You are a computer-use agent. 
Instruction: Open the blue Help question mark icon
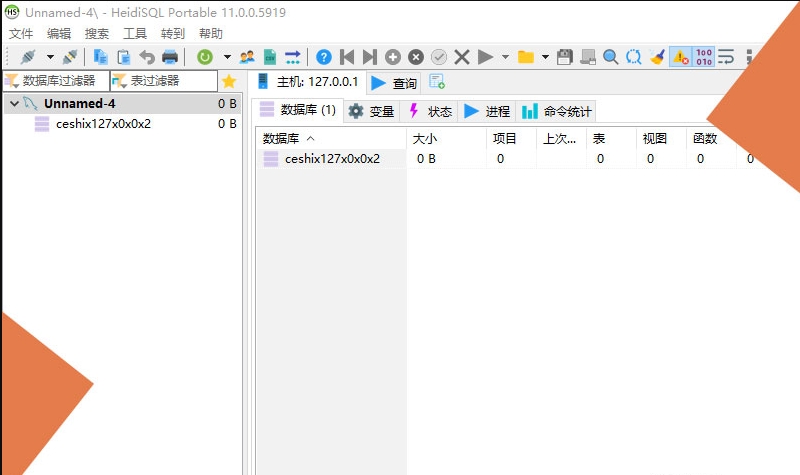pos(323,57)
